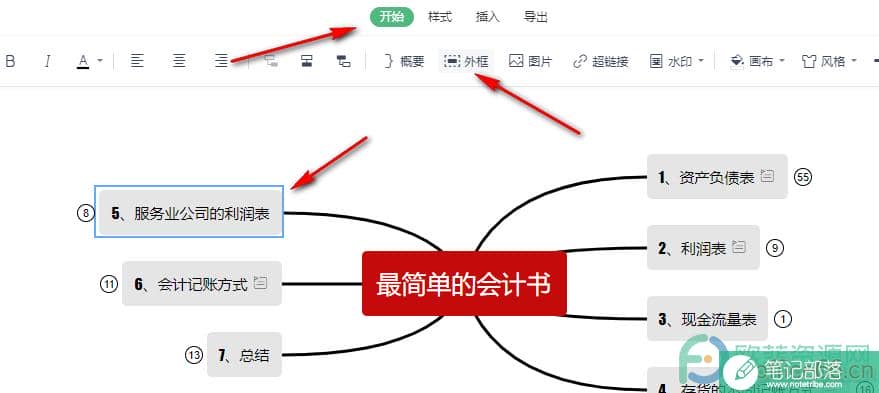Open note icon on 资产负债表 node
Viewport: 879px width, 393px height.
pos(767,176)
